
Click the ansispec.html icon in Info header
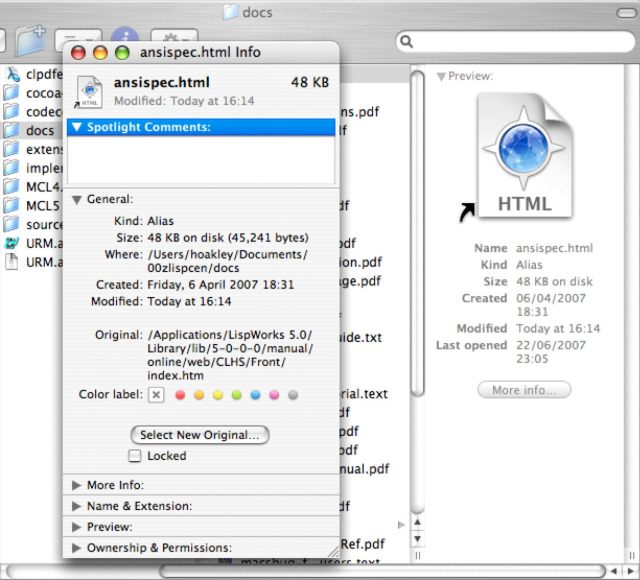point(89,89)
